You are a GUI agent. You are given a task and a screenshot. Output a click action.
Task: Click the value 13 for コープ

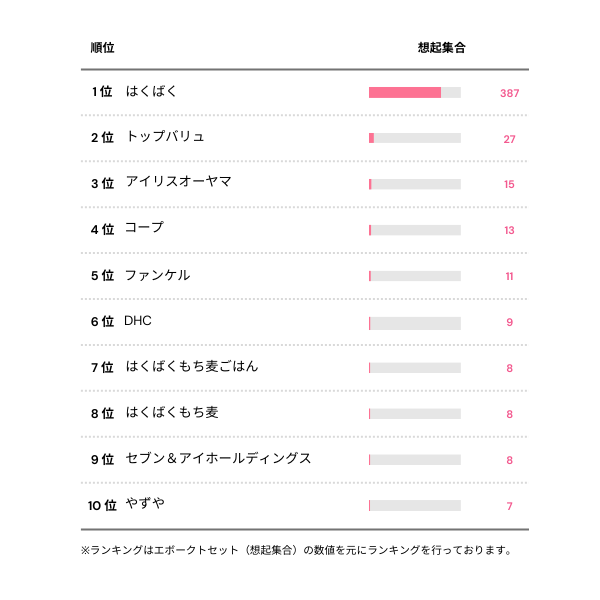click(x=509, y=230)
